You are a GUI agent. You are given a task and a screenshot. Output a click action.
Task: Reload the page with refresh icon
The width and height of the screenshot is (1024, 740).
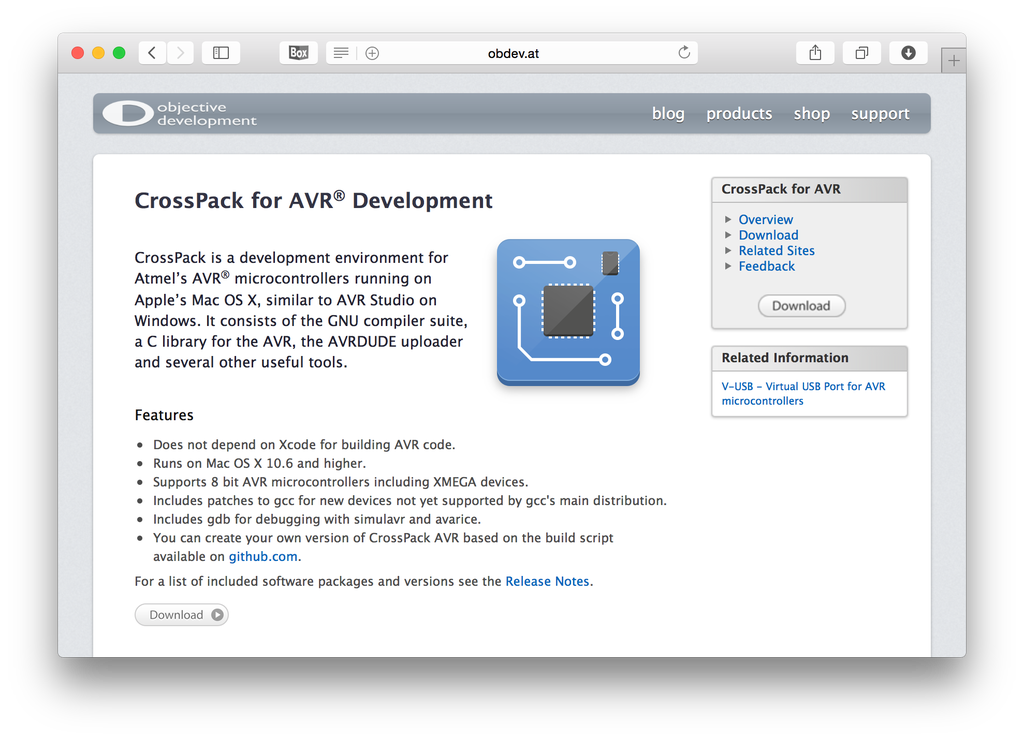pyautogui.click(x=684, y=53)
